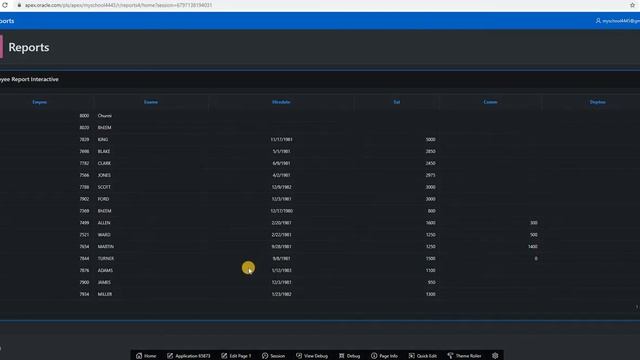Activate Quick Edit in developer toolbar

pos(422,356)
